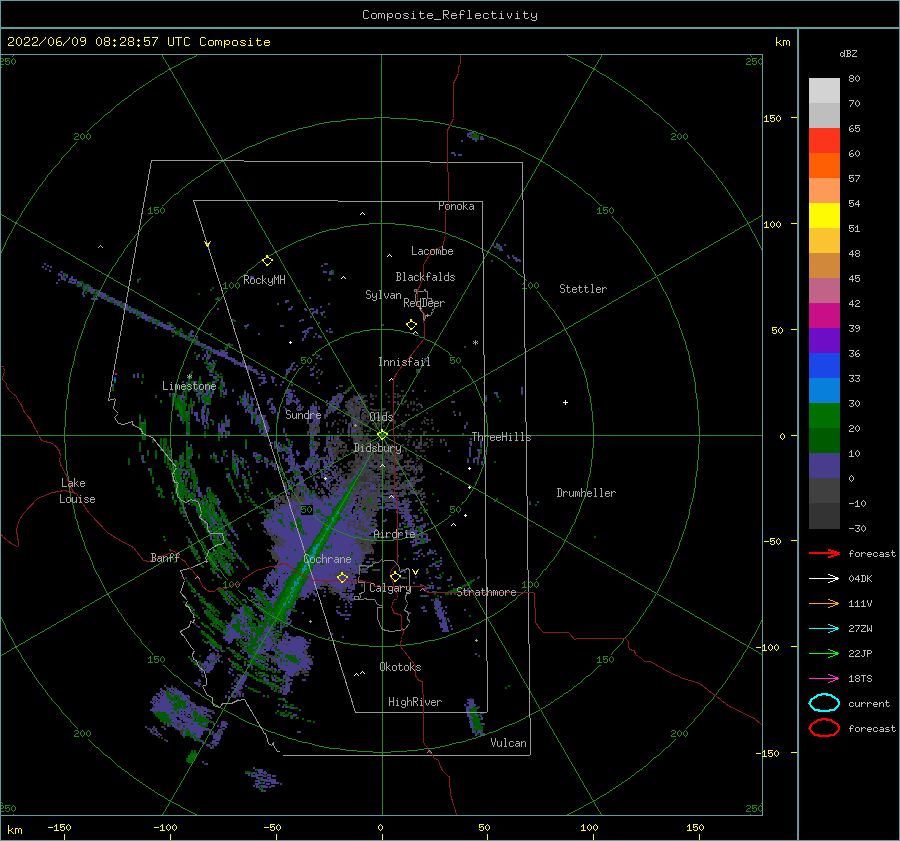
Task: Click the yellow diamond marker above RockyMH
Action: click(x=267, y=261)
